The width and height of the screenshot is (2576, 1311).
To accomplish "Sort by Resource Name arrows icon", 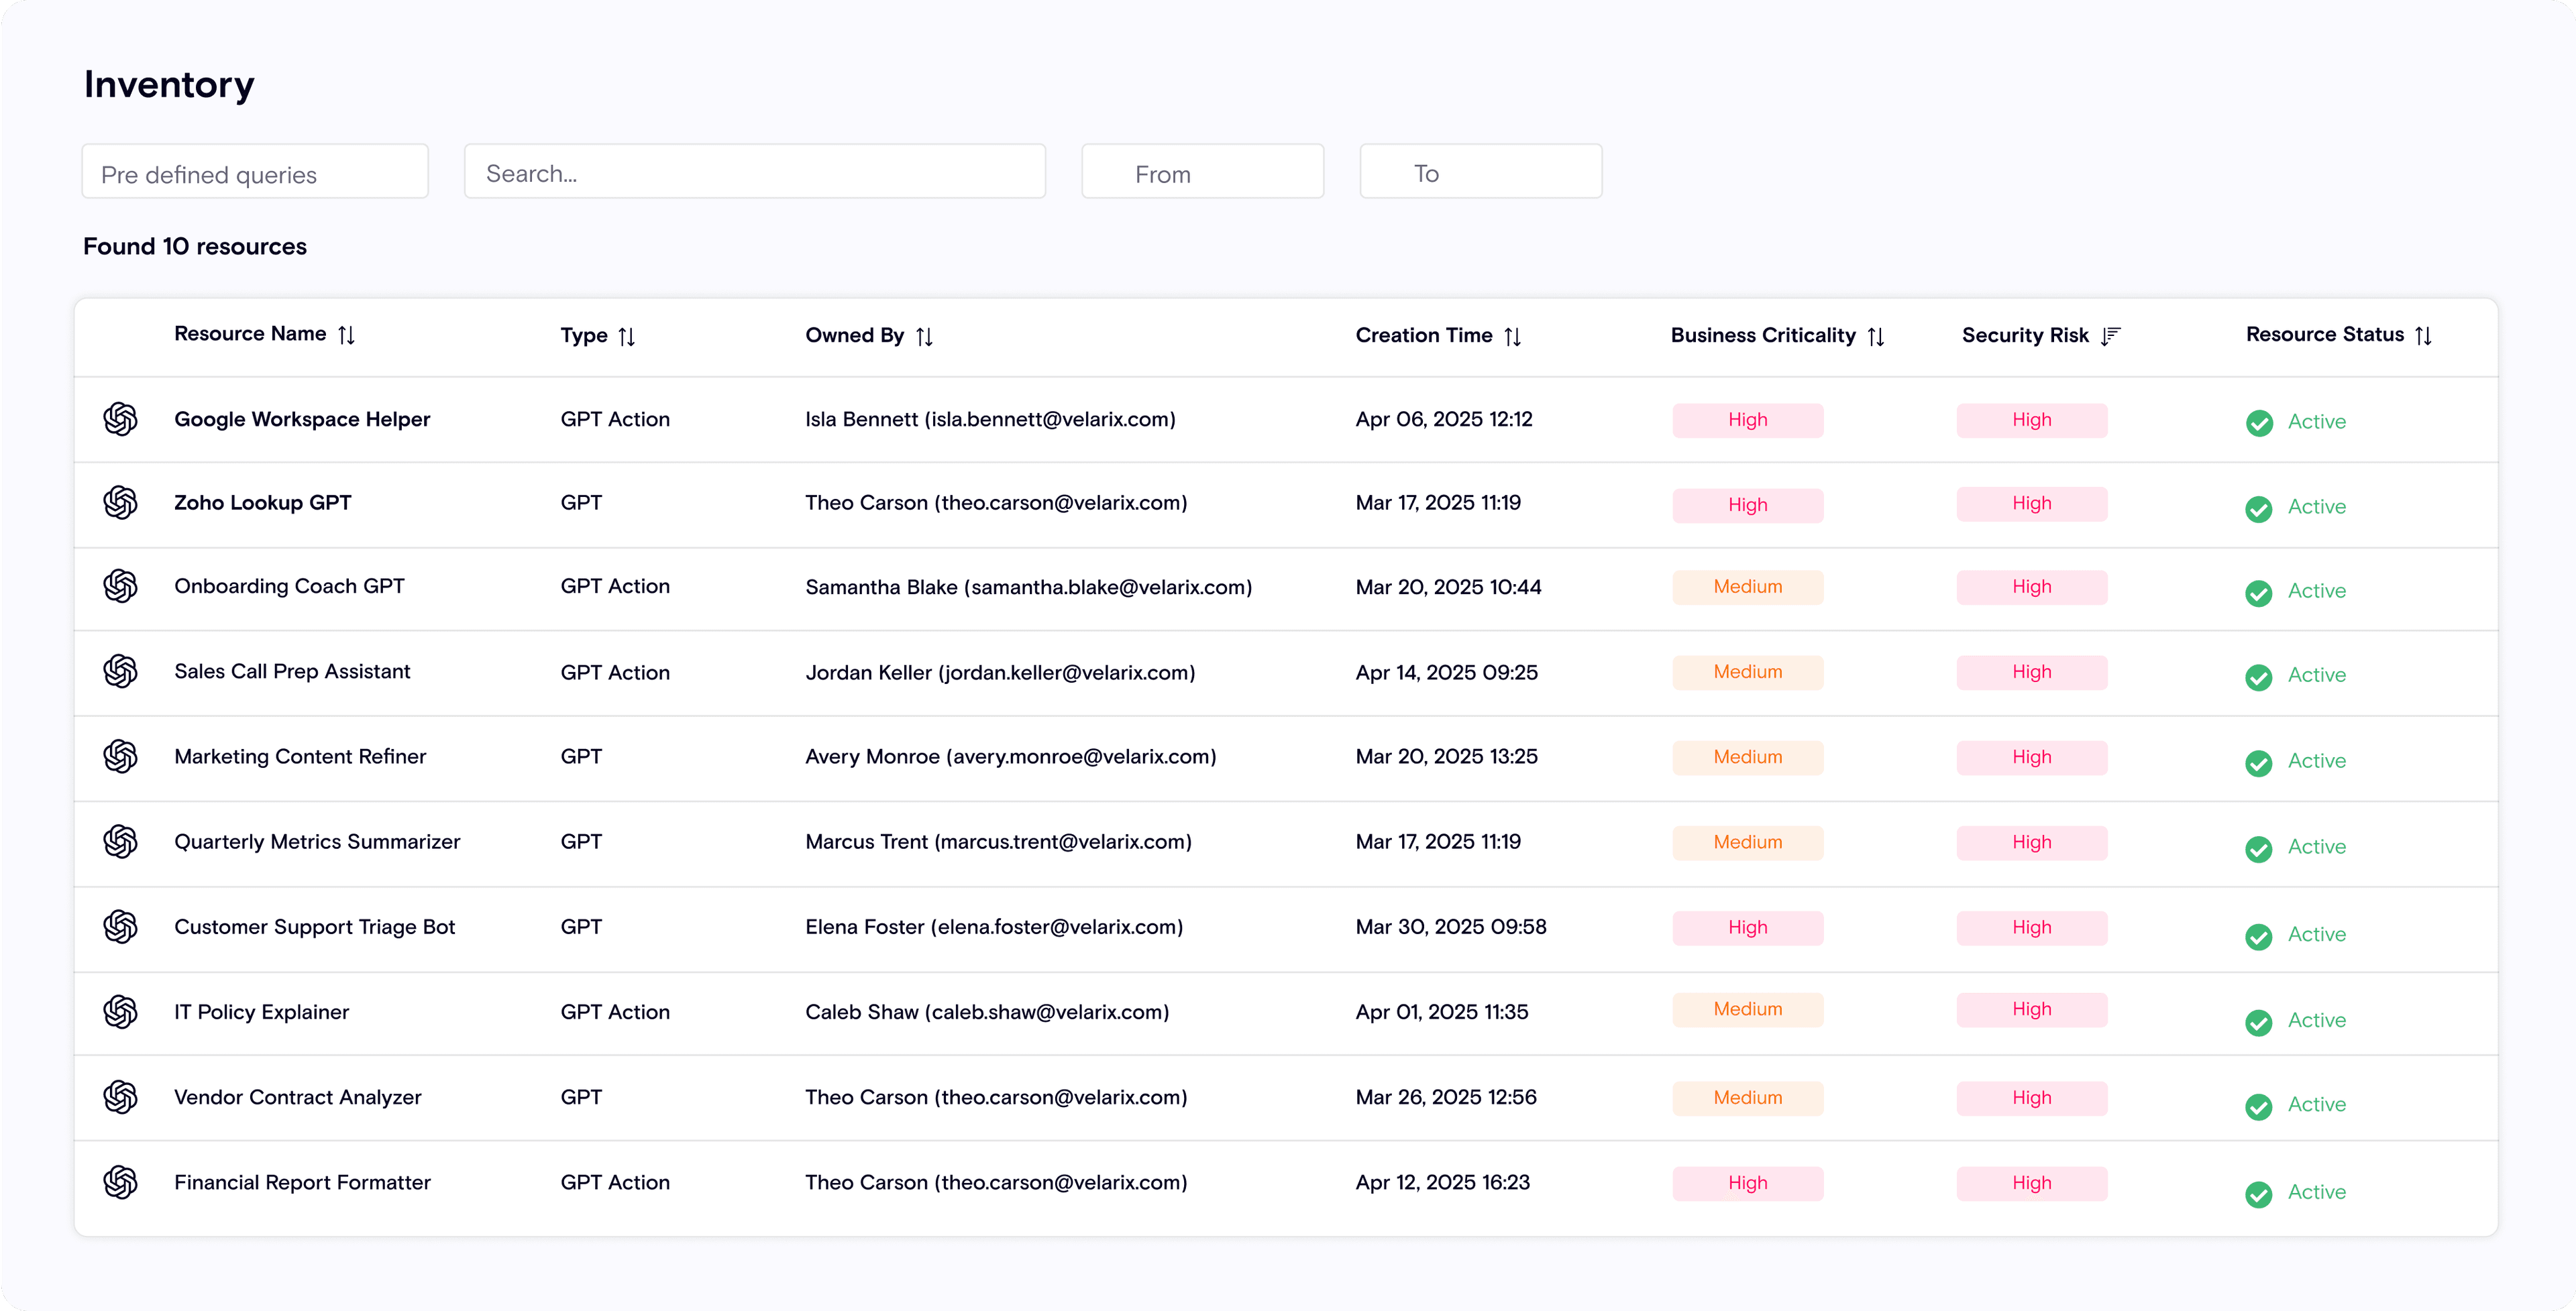I will point(346,335).
